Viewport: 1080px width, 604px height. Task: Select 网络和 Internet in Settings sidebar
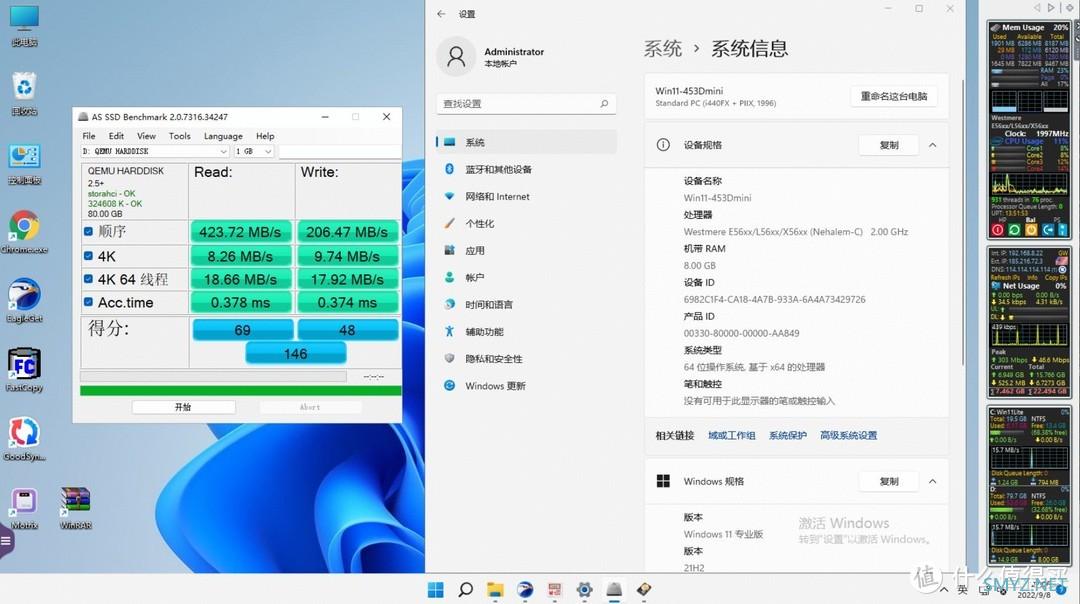click(527, 196)
